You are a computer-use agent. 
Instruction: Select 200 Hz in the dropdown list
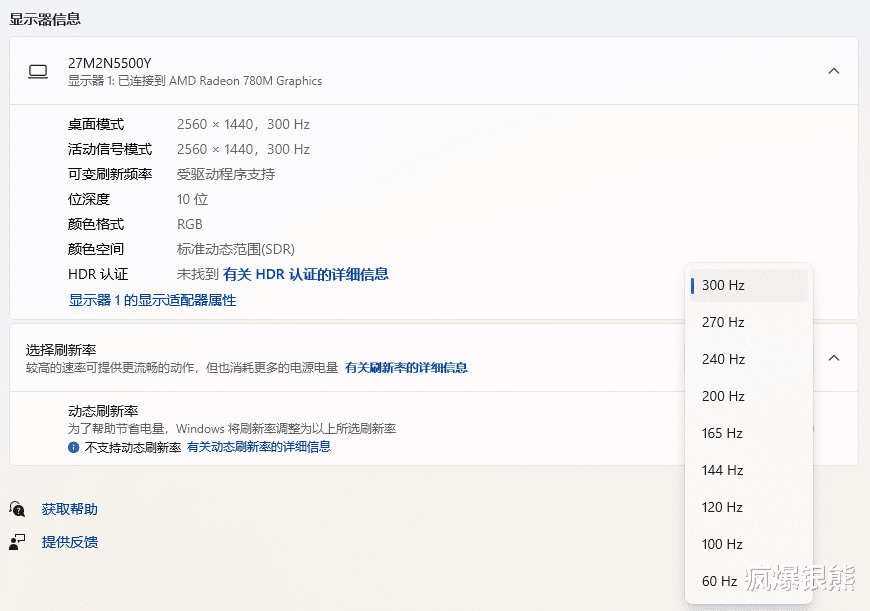748,396
